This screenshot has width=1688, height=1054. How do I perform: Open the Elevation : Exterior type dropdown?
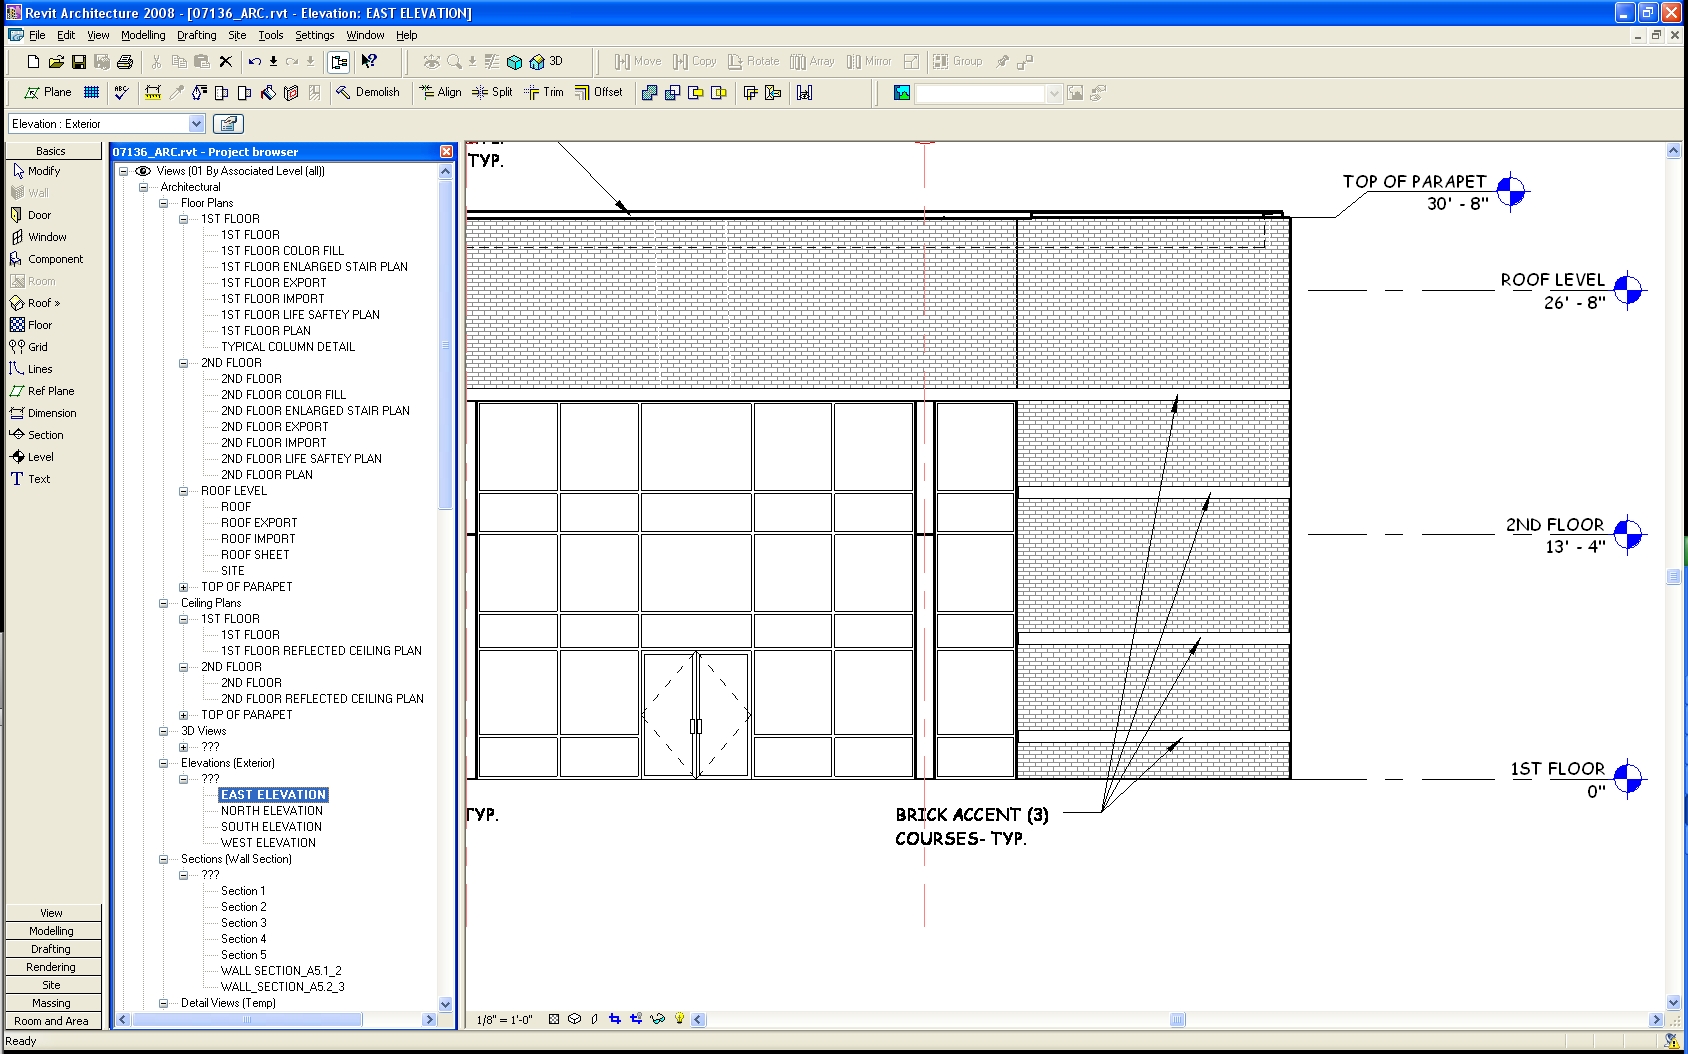196,124
